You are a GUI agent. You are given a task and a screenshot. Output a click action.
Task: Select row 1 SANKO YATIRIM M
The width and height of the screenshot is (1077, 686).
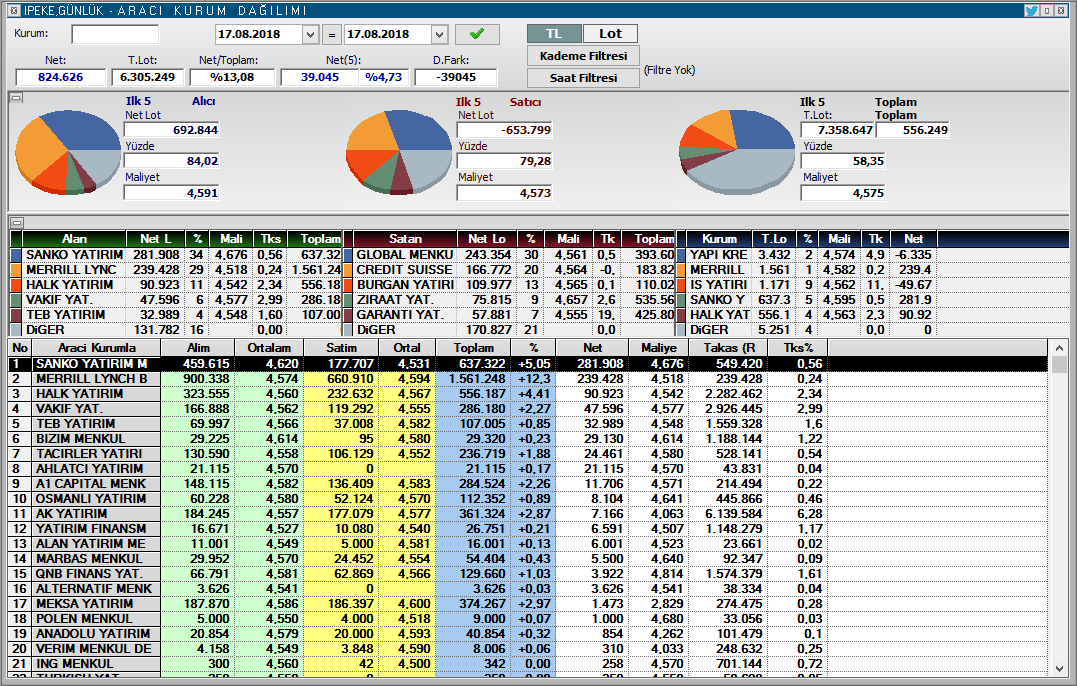click(528, 364)
